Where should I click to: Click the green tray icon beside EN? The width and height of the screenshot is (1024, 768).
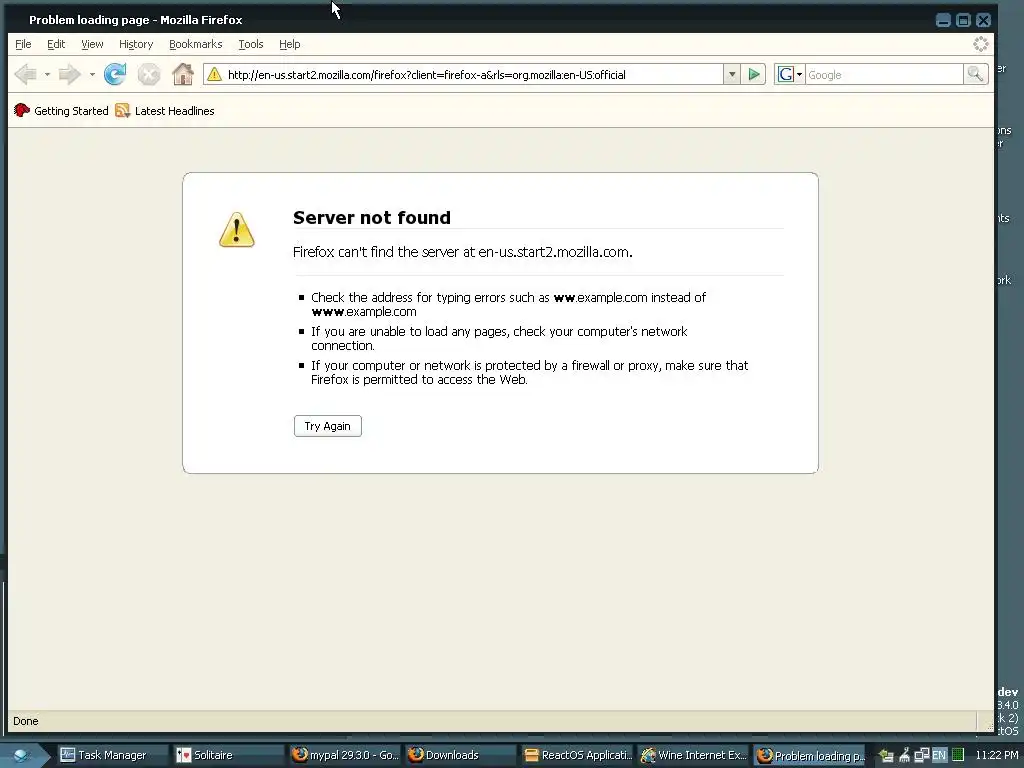coord(957,755)
